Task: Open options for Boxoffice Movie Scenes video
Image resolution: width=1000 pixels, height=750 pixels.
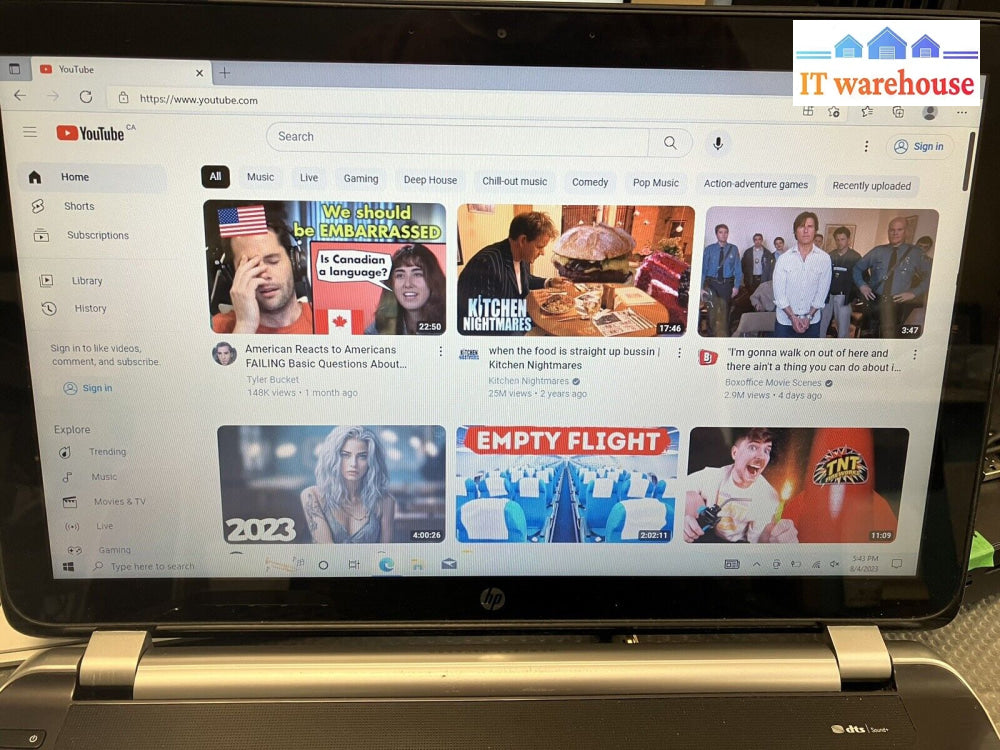Action: tap(914, 354)
